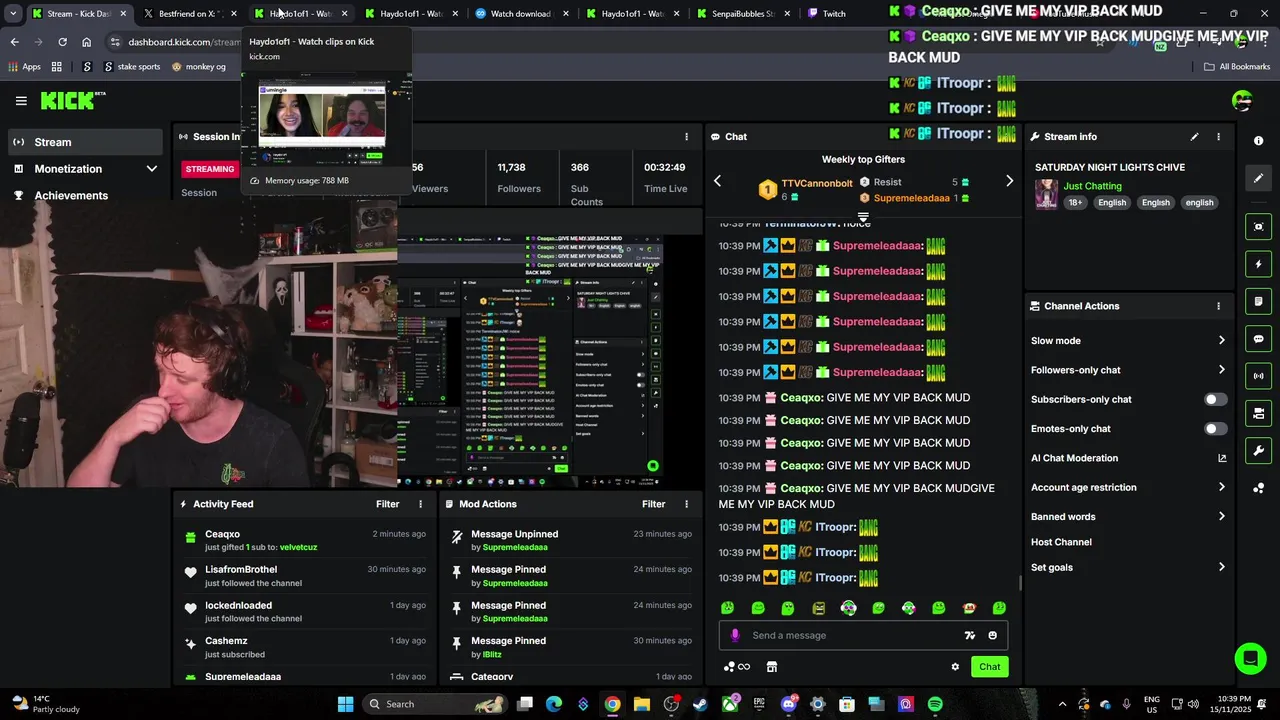
Task: Open the user profile avatar menu
Action: (x=1242, y=100)
